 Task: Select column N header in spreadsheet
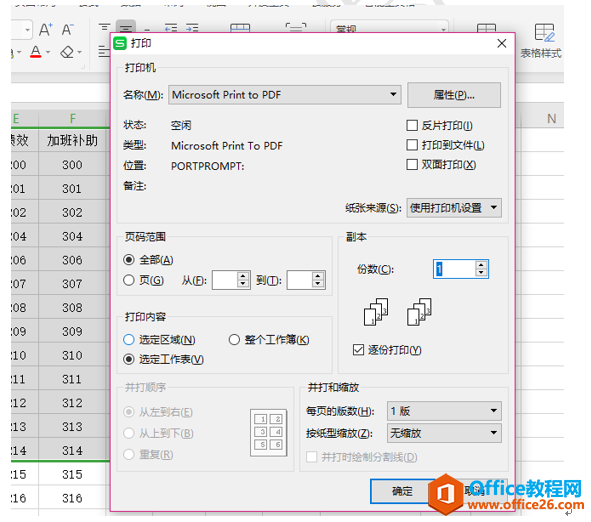point(552,119)
